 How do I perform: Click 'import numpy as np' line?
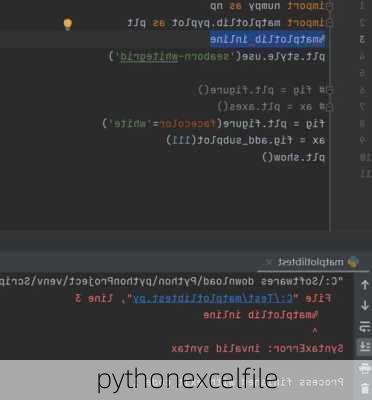(267, 6)
